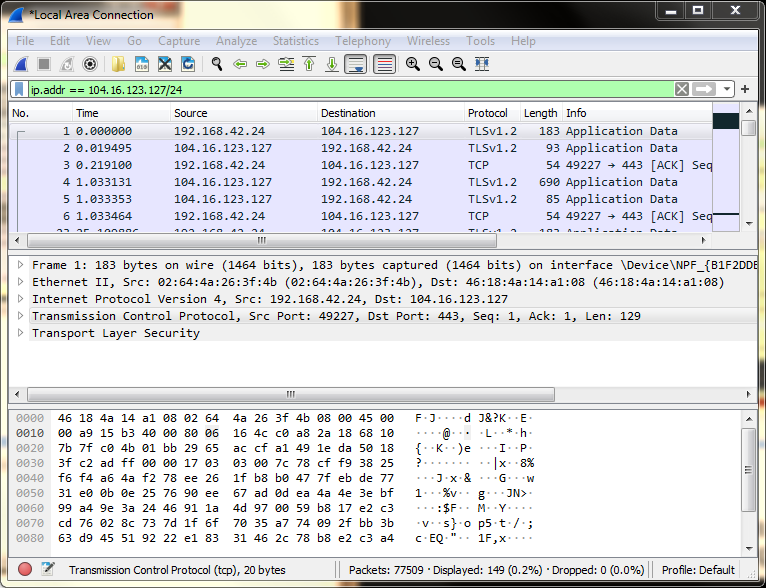
Task: Reload this capture file
Action: [x=188, y=64]
